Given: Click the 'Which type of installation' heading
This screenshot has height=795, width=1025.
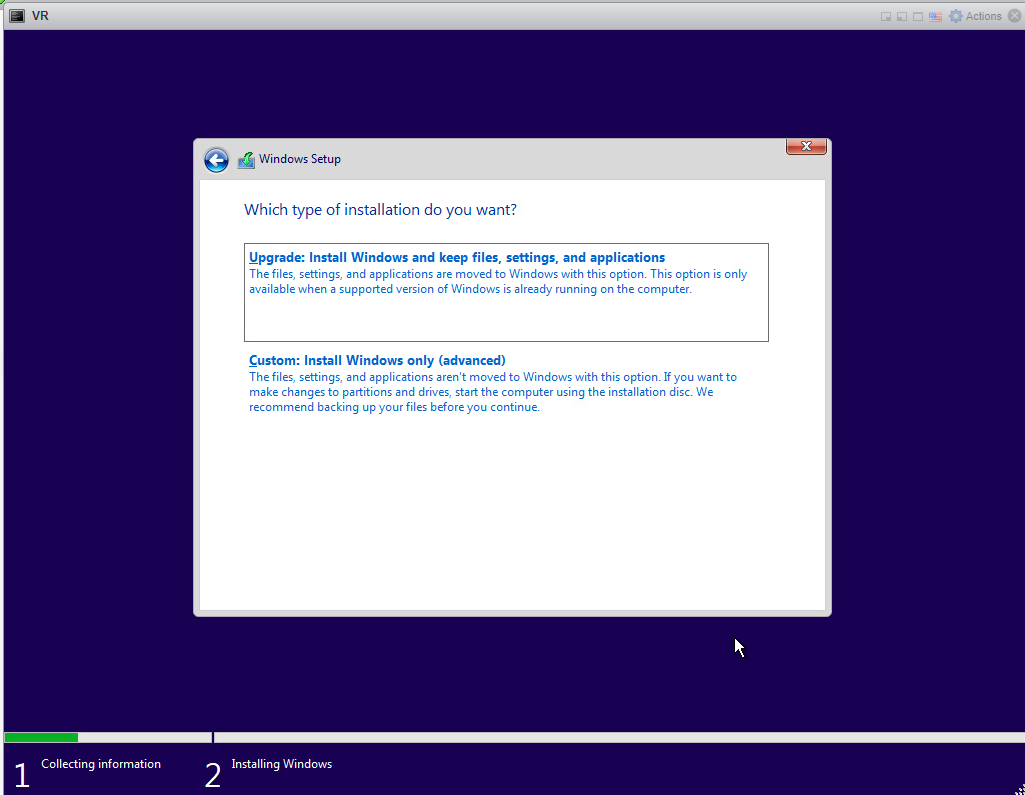Looking at the screenshot, I should (x=380, y=210).
